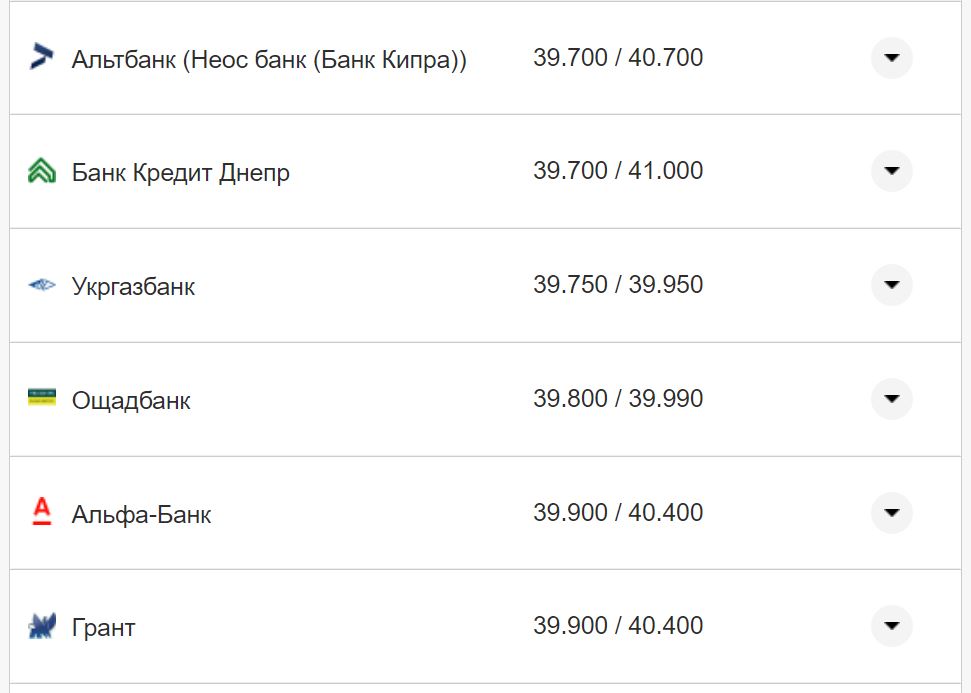Expand Банк Кредит Днепр rate details
This screenshot has height=693, width=971.
[x=891, y=171]
